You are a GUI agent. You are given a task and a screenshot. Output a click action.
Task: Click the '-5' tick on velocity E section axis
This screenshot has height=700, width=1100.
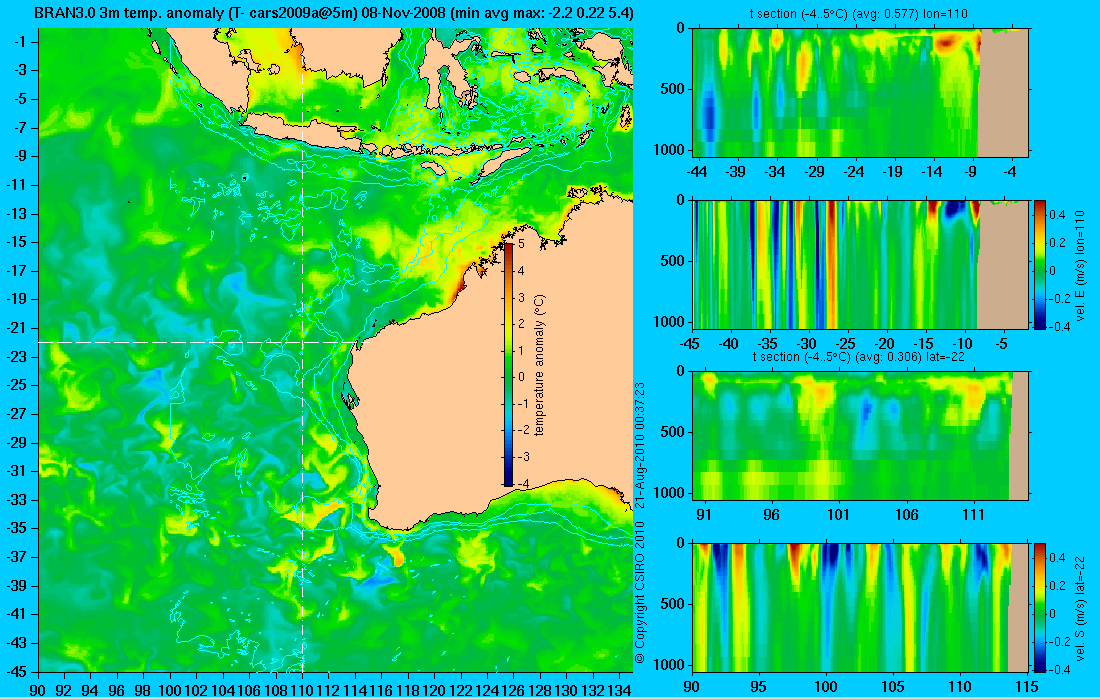(1002, 344)
